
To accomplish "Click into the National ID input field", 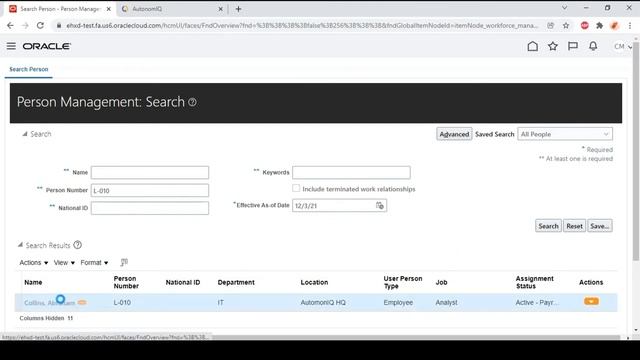I will tap(150, 208).
